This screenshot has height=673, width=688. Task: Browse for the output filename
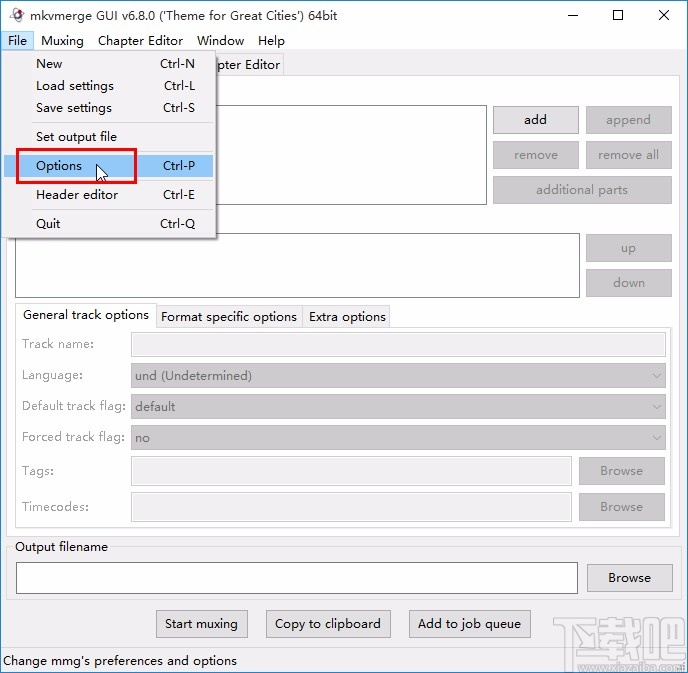tap(630, 578)
